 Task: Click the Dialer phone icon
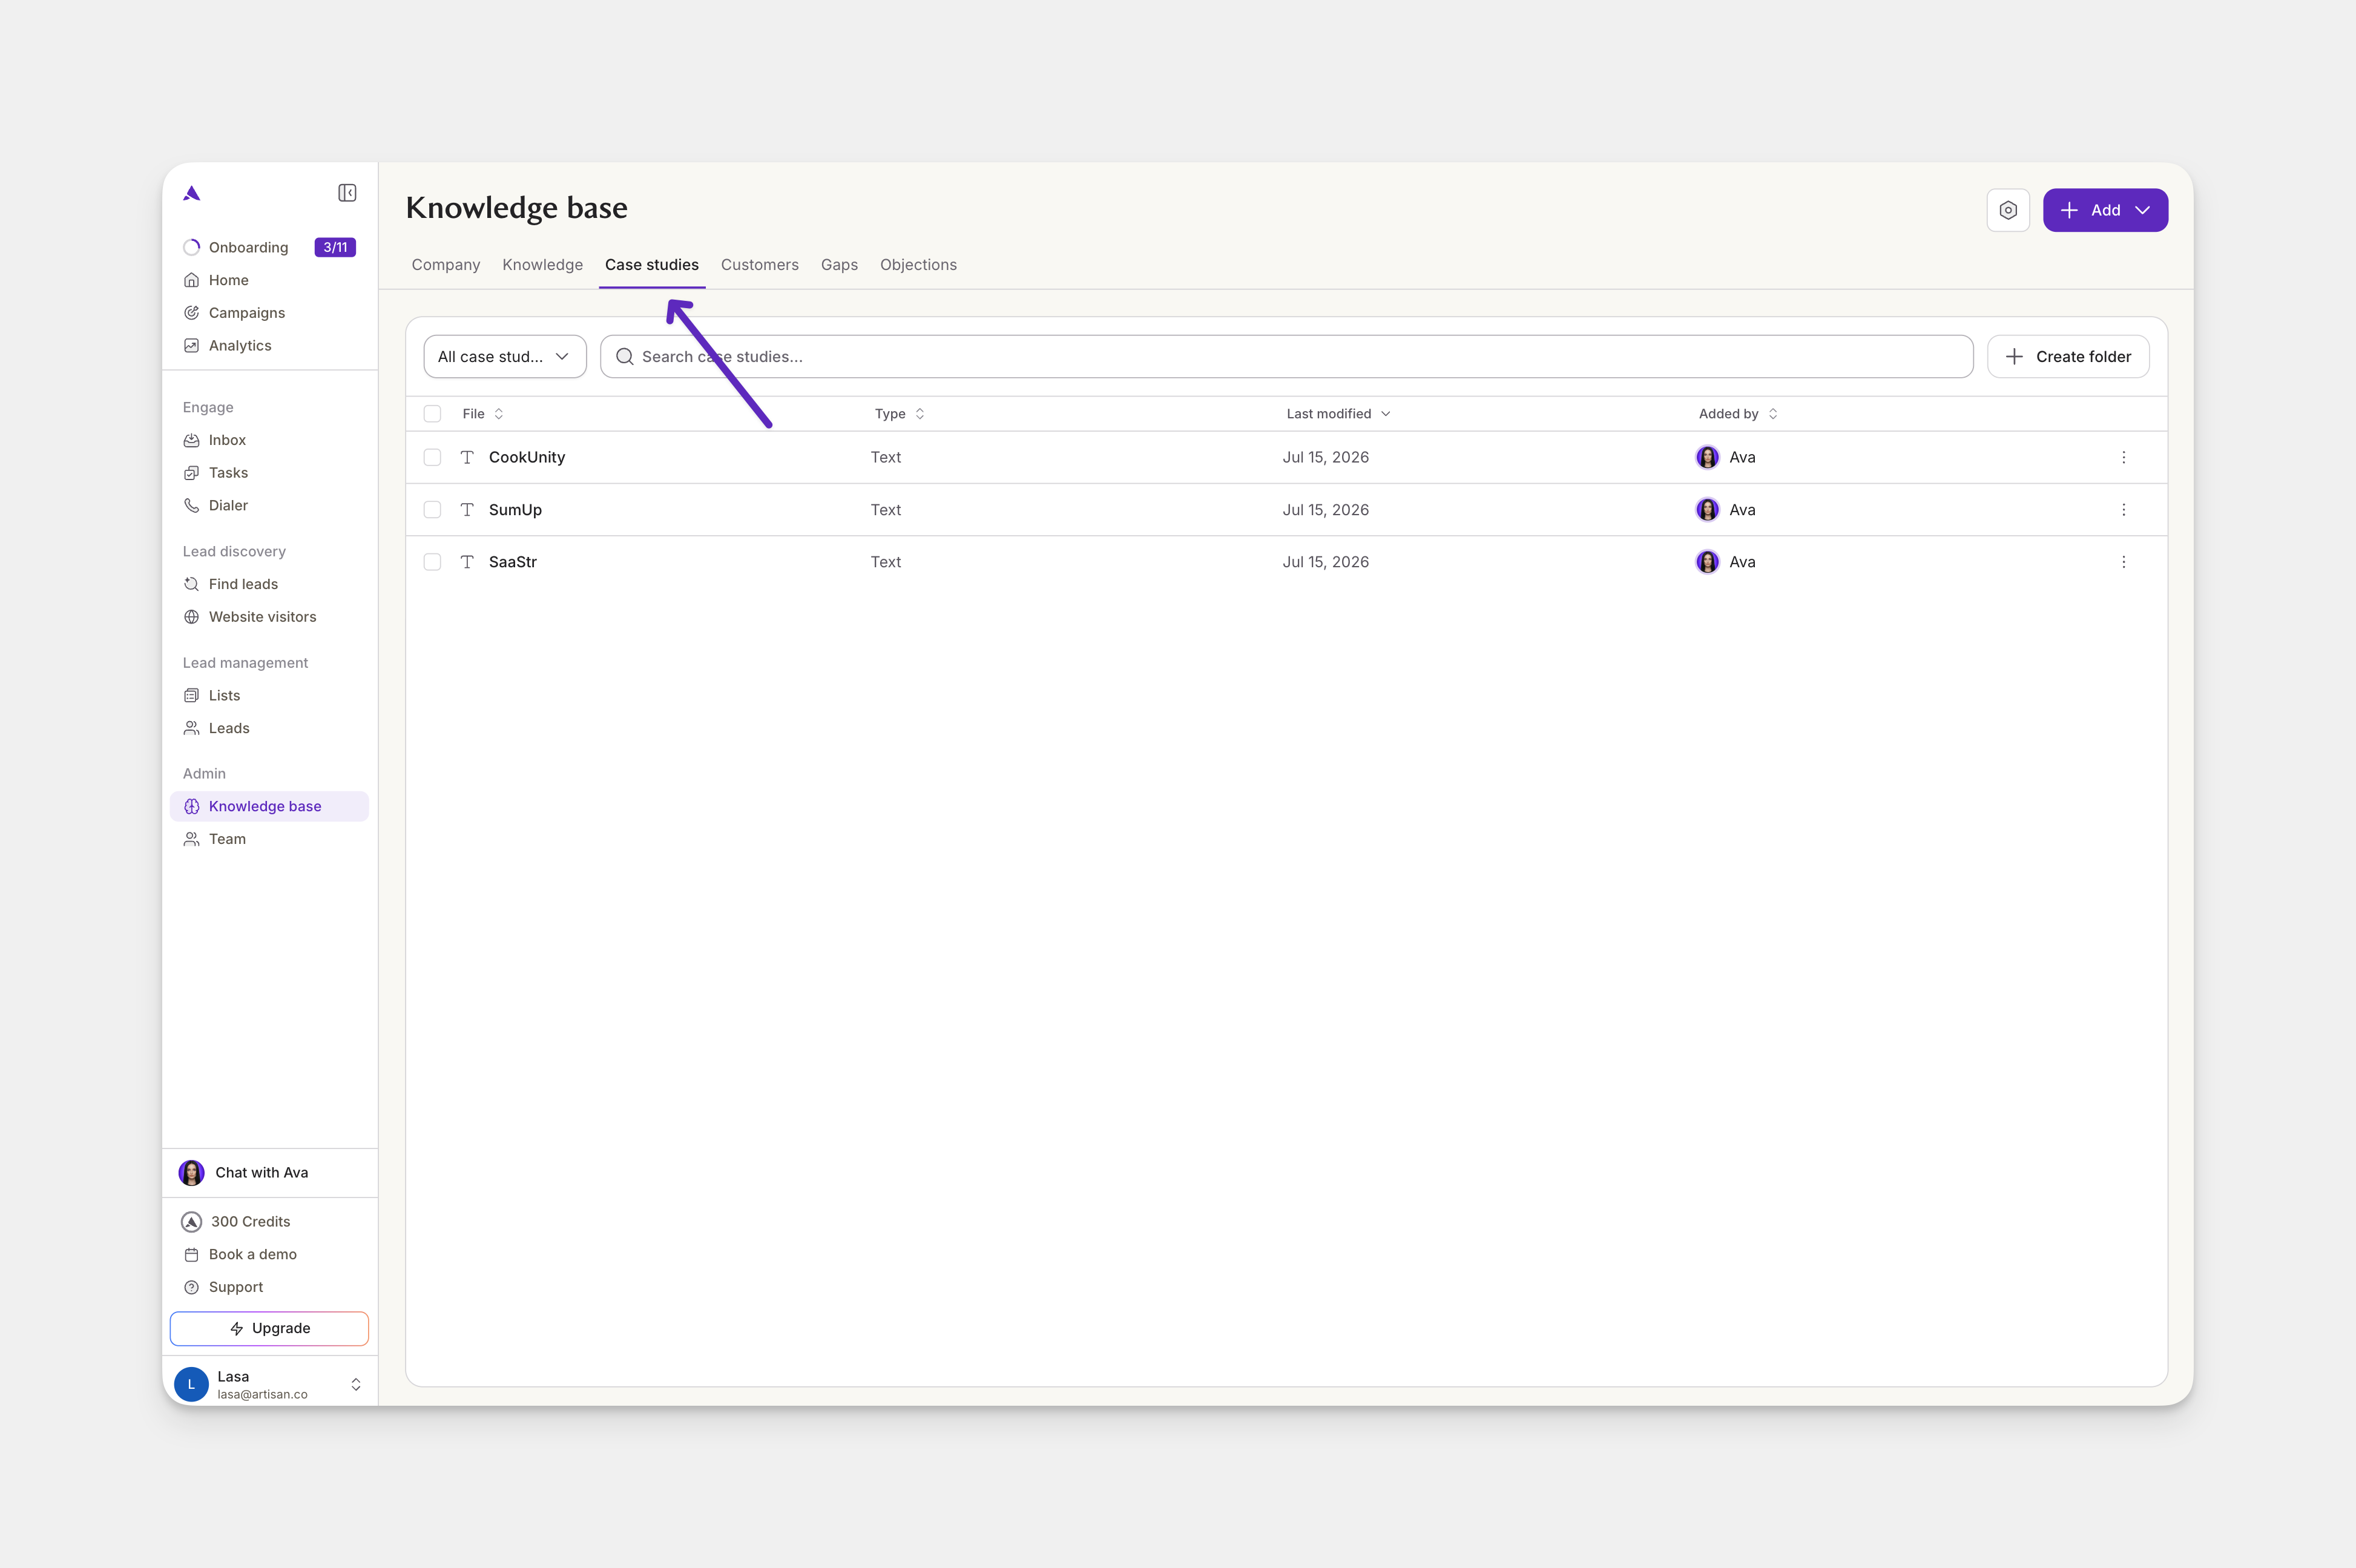tap(192, 506)
